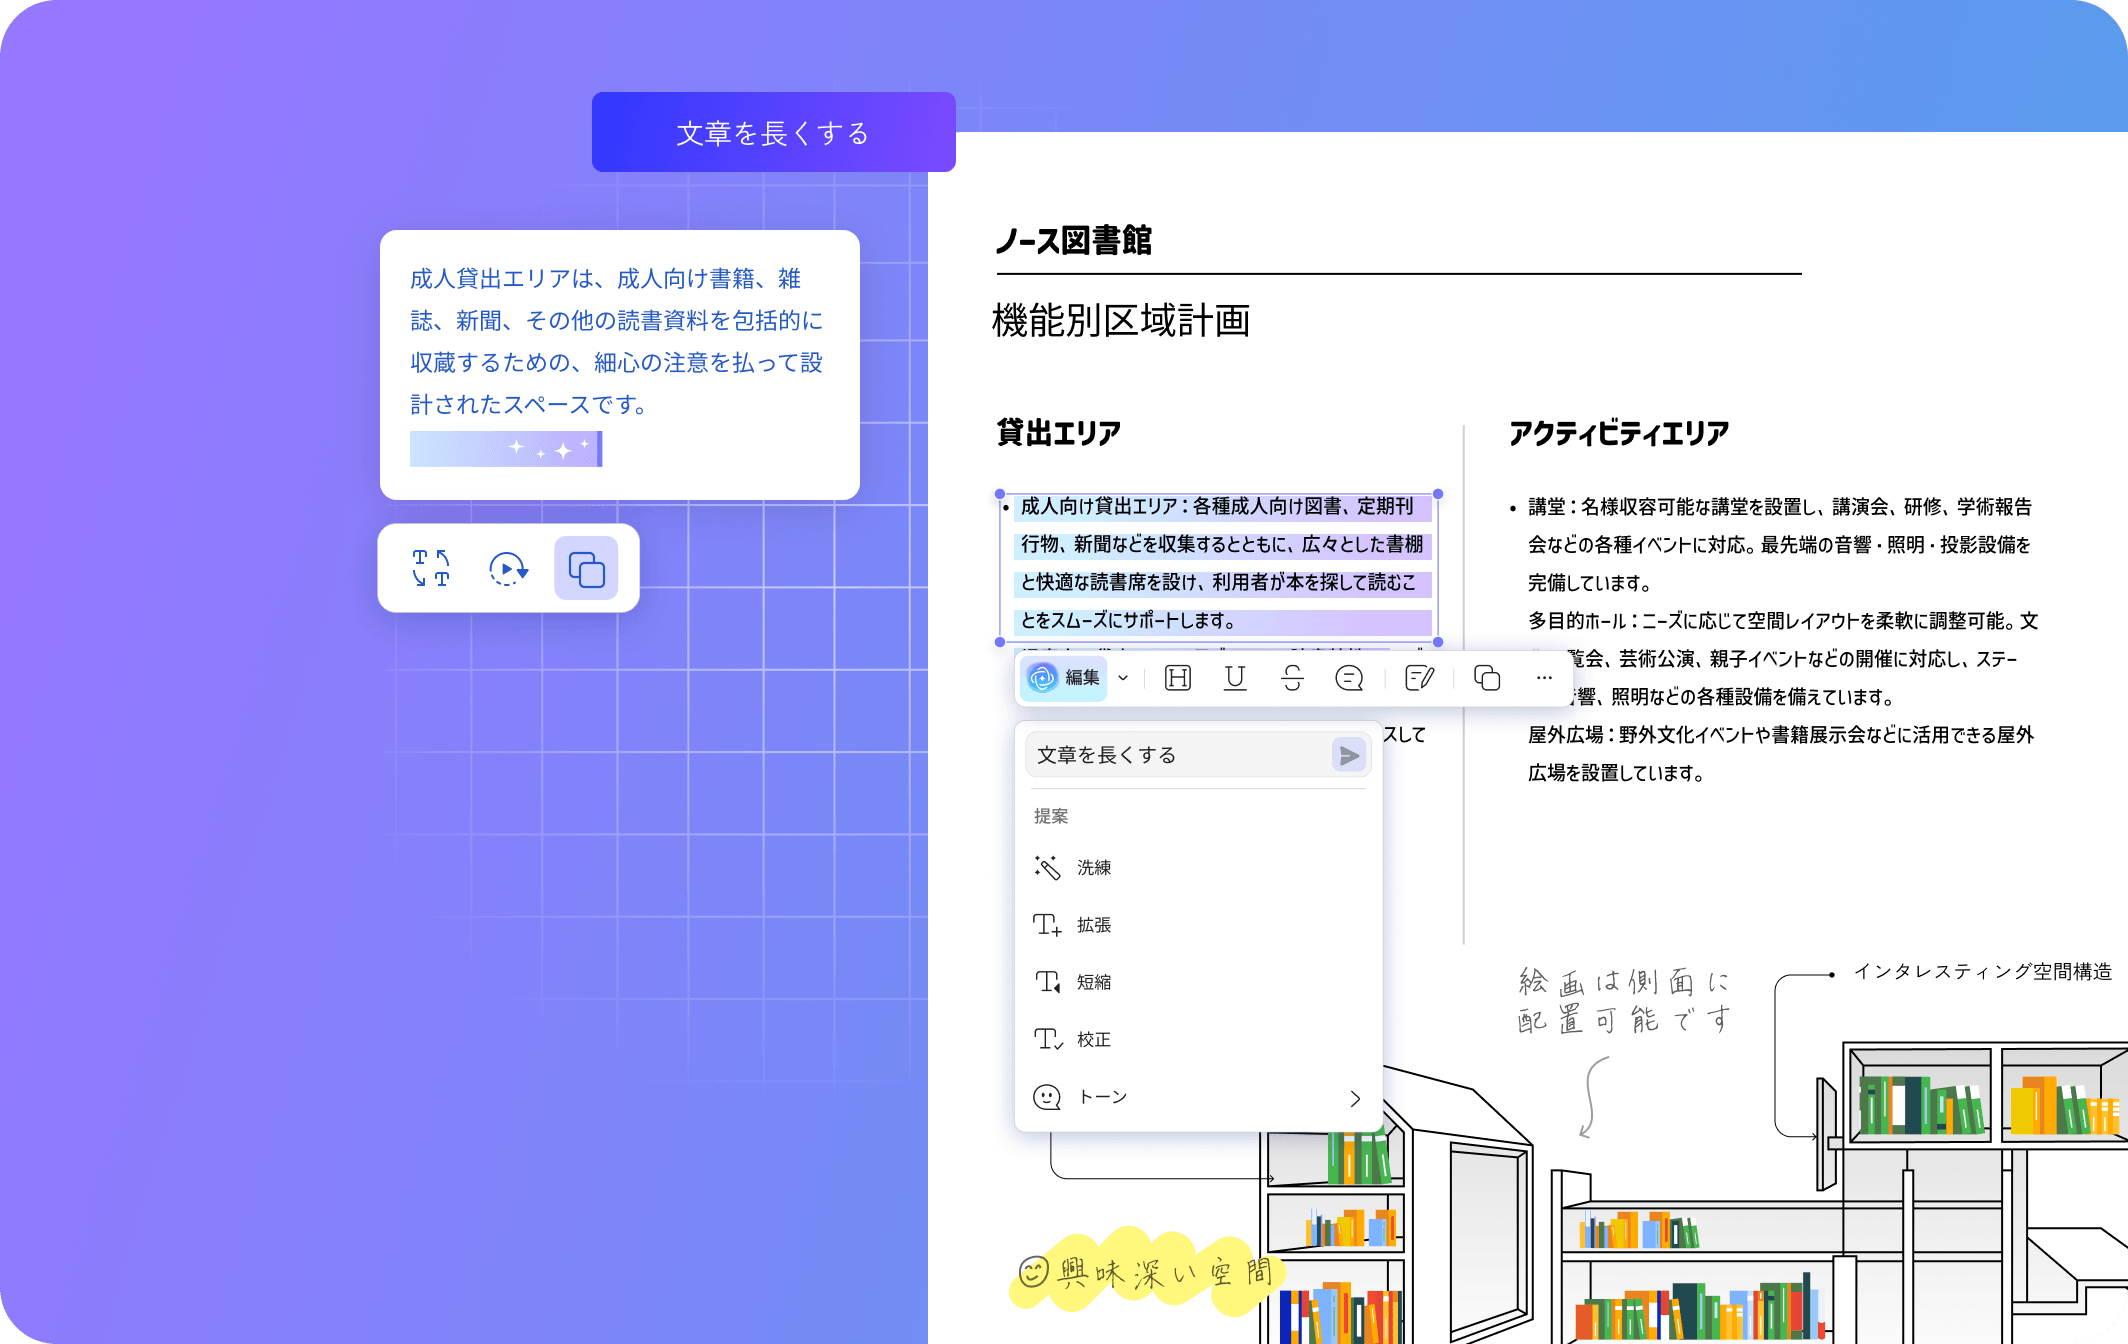2128x1344 pixels.
Task: Click the 機能別区域計画 heading
Action: tap(1121, 320)
